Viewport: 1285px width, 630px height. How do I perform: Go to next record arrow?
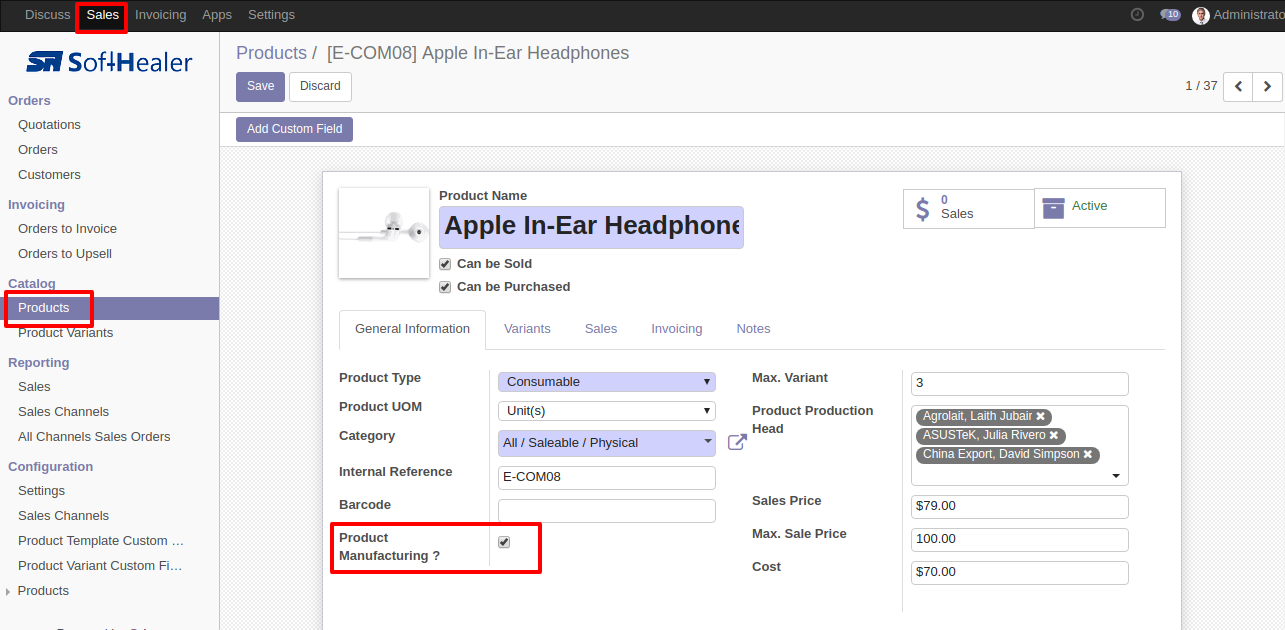pos(1267,87)
